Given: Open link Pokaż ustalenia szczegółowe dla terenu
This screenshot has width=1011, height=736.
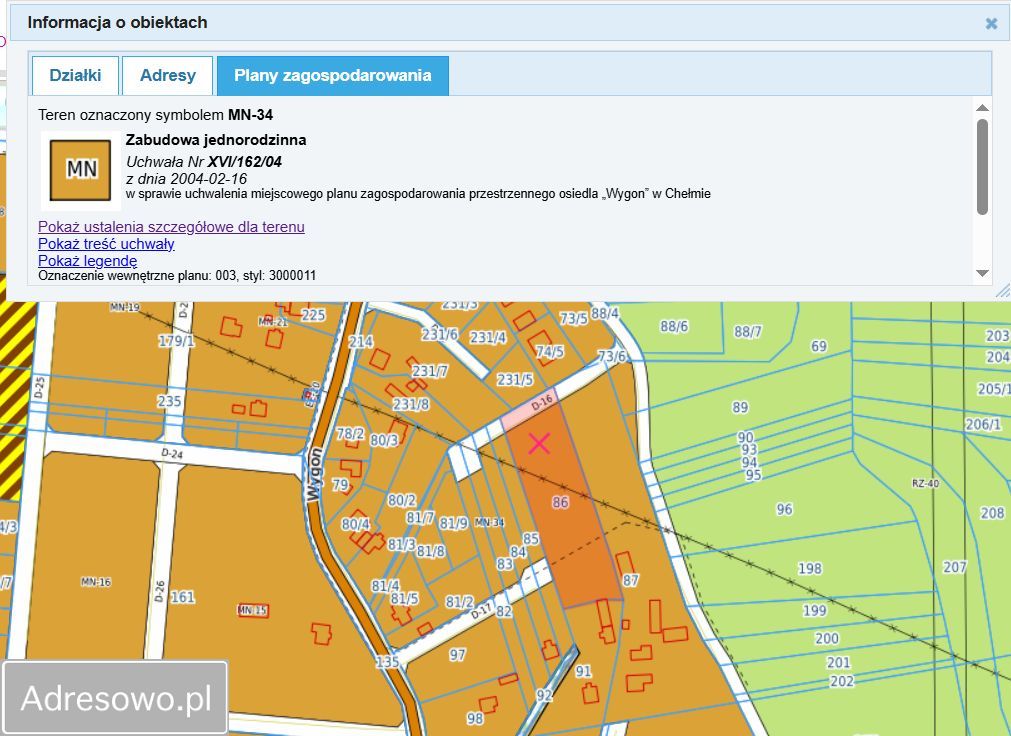Looking at the screenshot, I should (172, 227).
